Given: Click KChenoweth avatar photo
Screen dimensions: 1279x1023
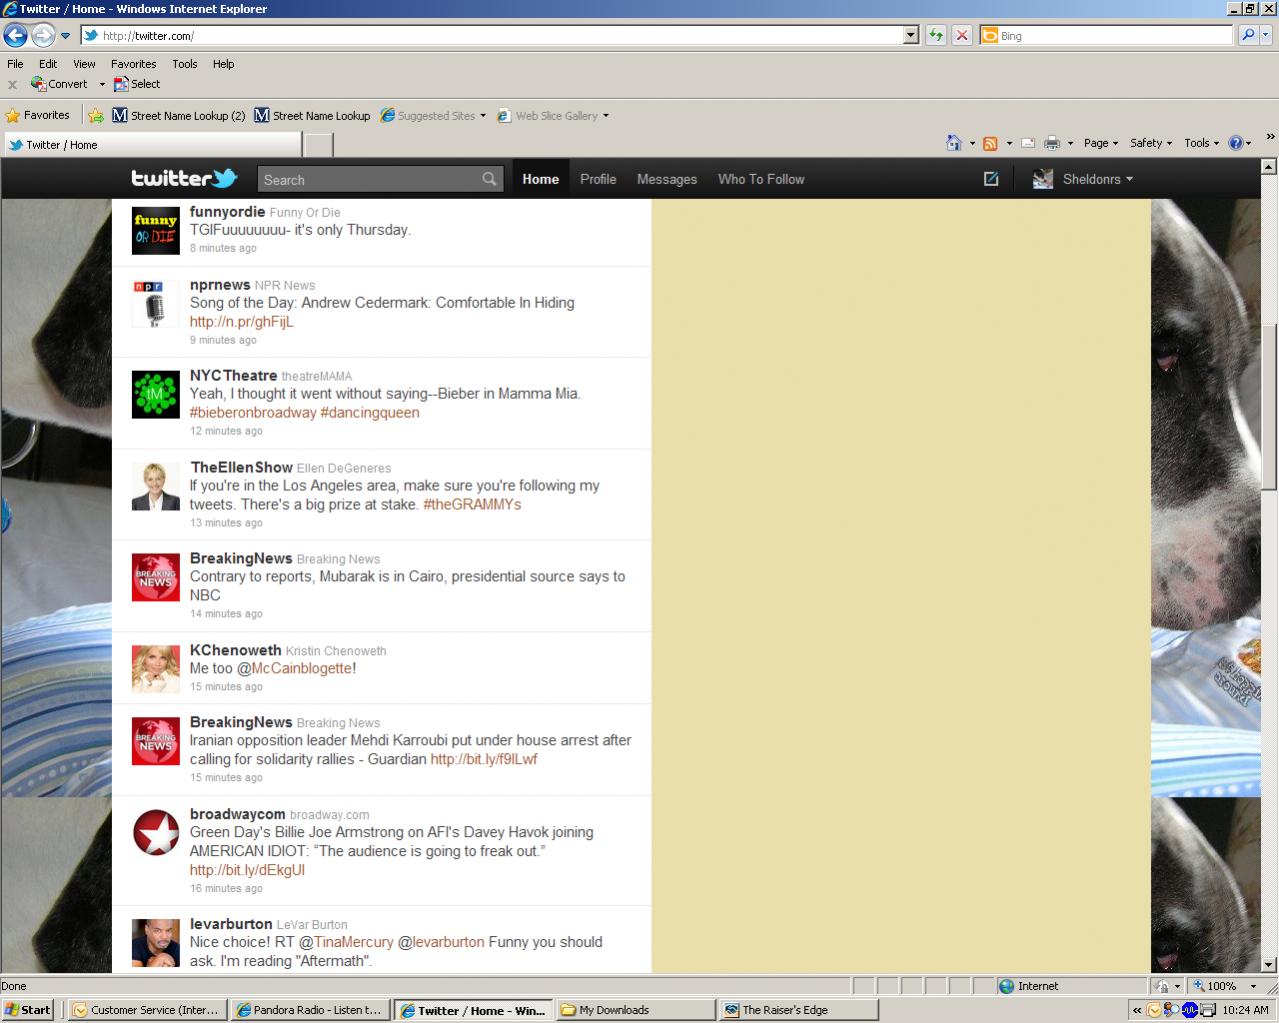Looking at the screenshot, I should click(x=156, y=669).
